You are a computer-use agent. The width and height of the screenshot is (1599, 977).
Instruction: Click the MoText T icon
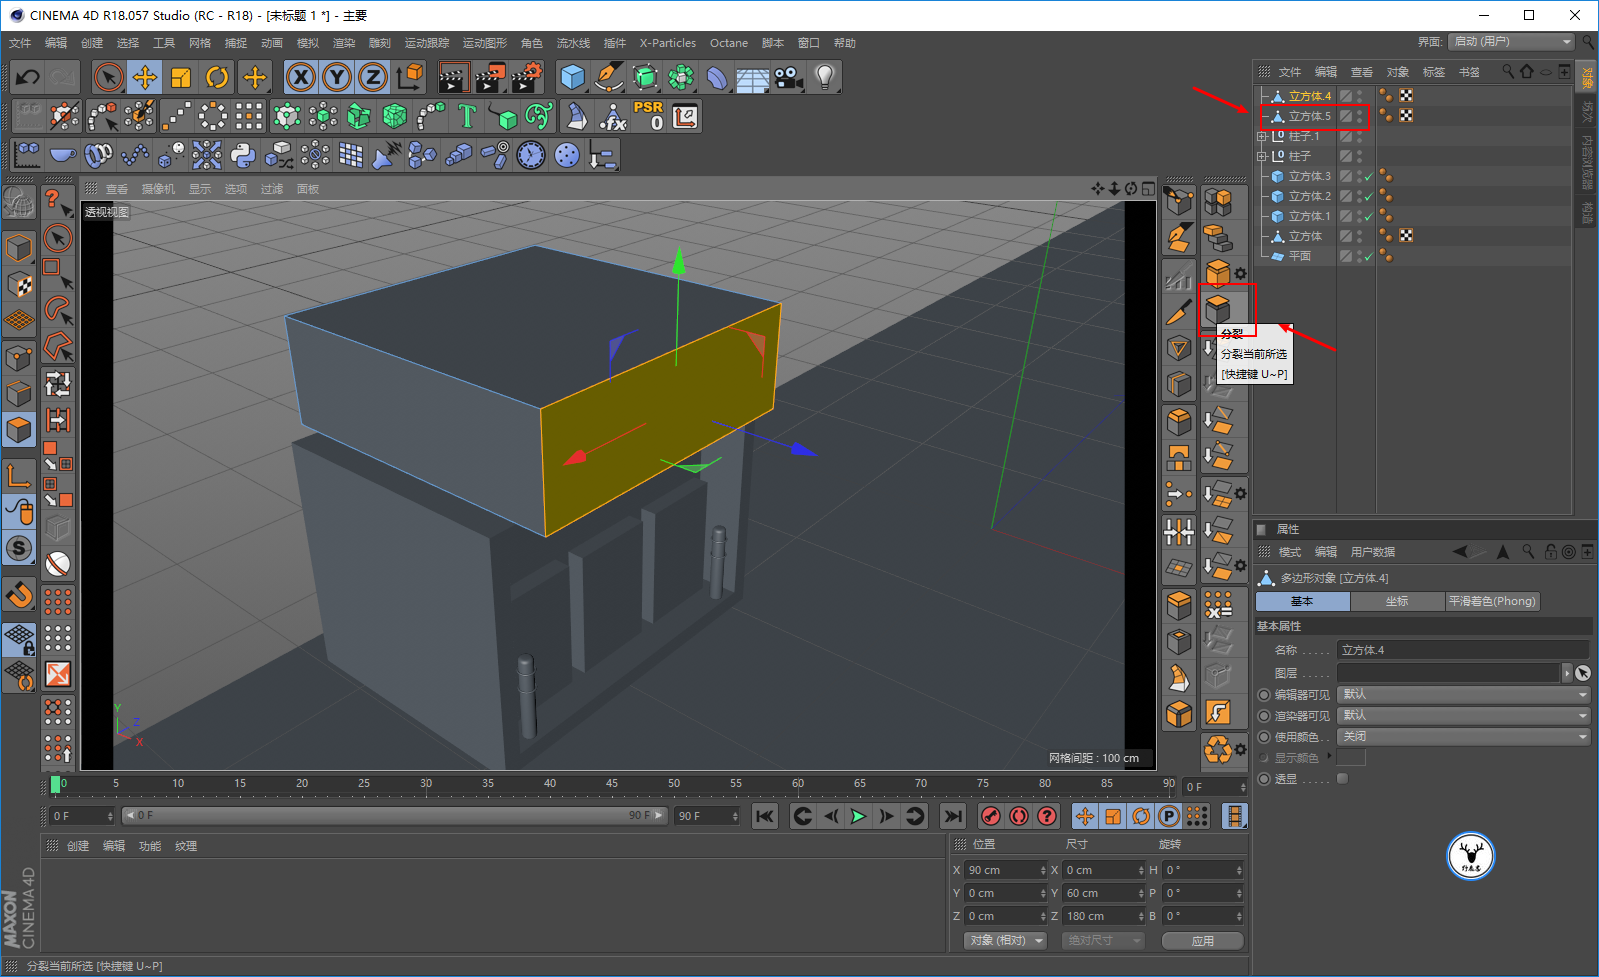point(466,116)
